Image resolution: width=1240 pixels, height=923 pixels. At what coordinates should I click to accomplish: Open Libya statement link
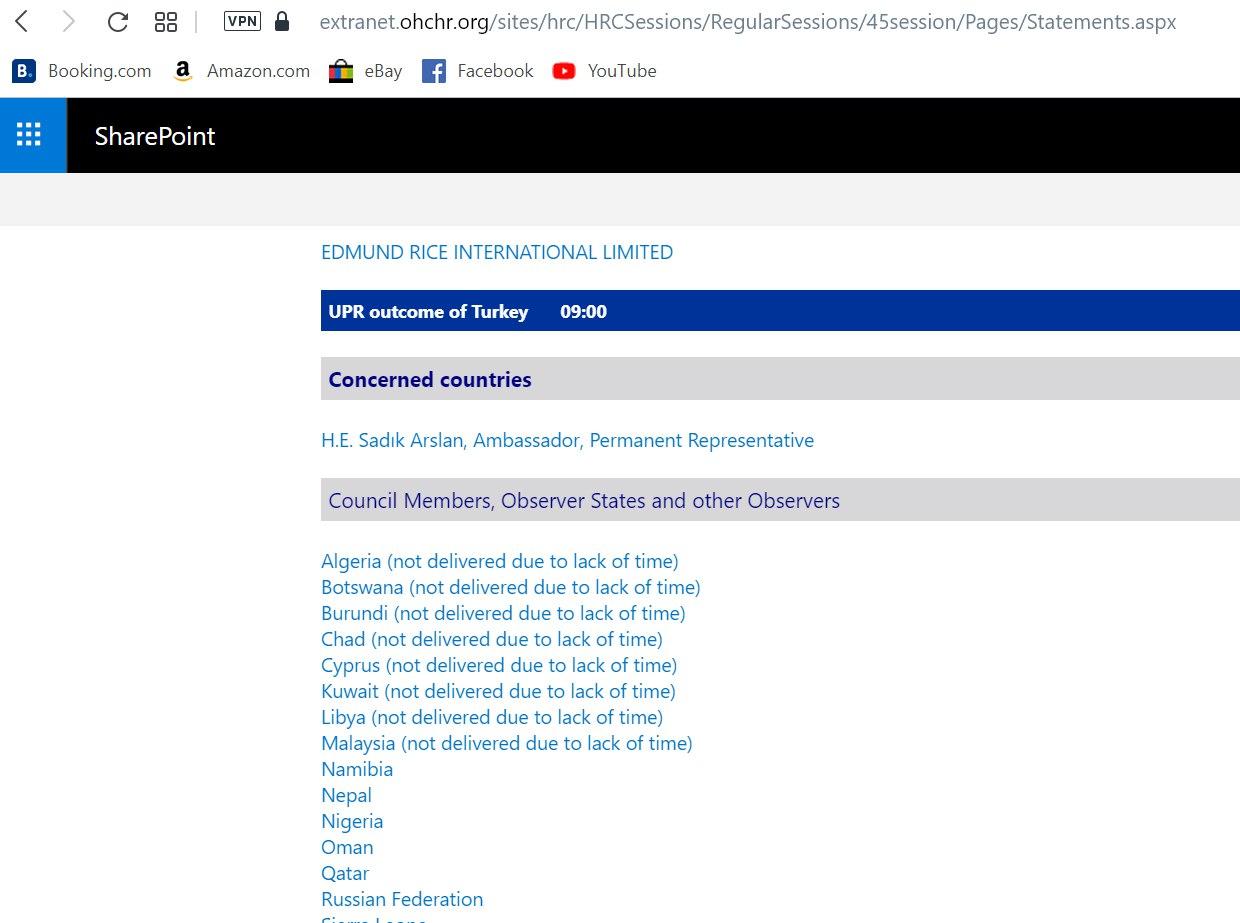[492, 717]
